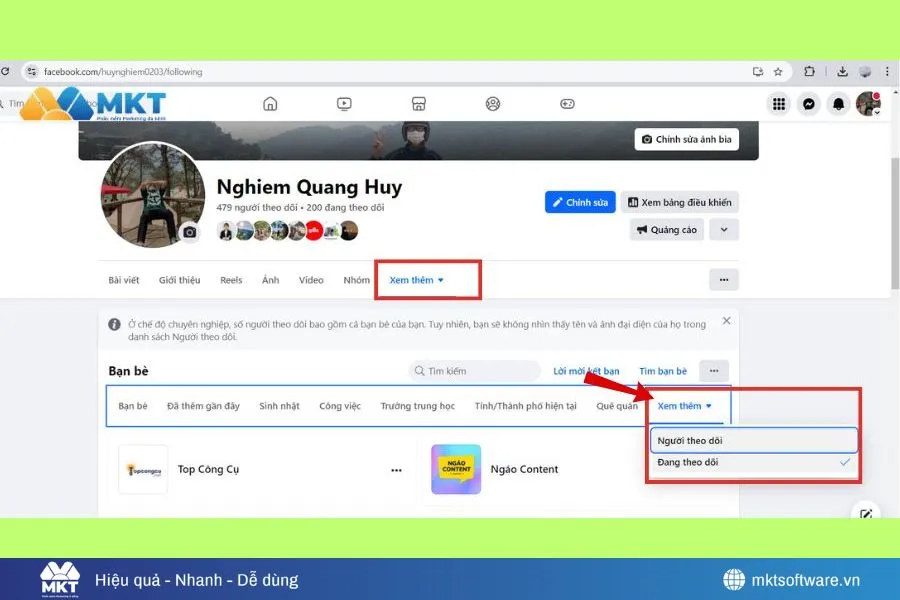Open Messenger from the top-right icon
The image size is (900, 600).
tap(808, 103)
